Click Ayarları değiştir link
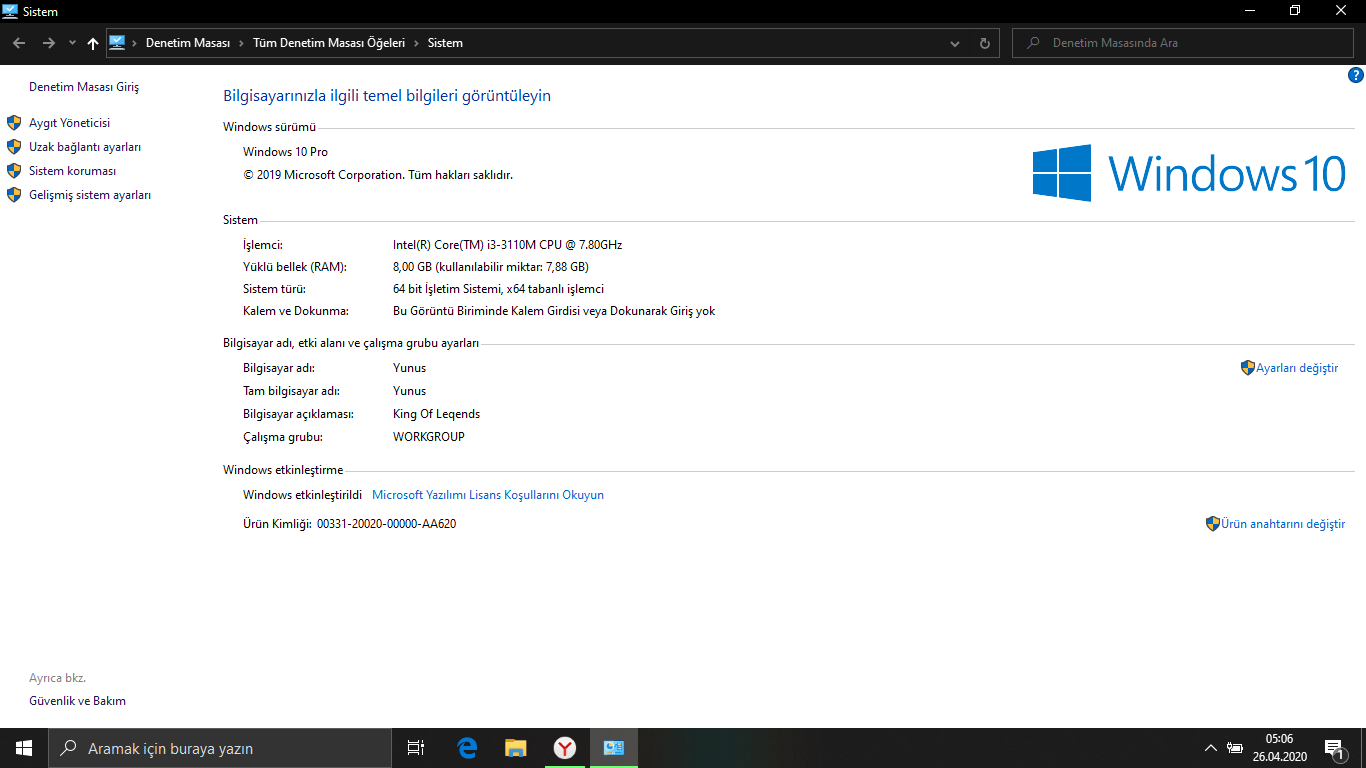The height and width of the screenshot is (768, 1366). [1297, 368]
